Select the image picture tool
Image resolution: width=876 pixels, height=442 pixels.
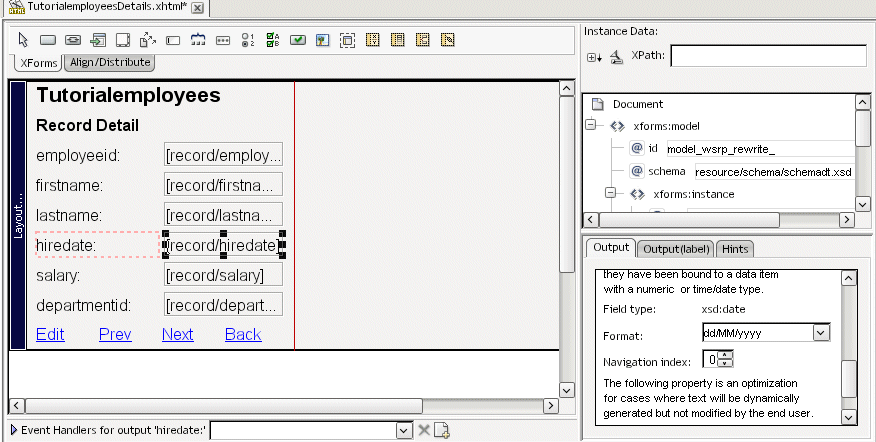(323, 40)
